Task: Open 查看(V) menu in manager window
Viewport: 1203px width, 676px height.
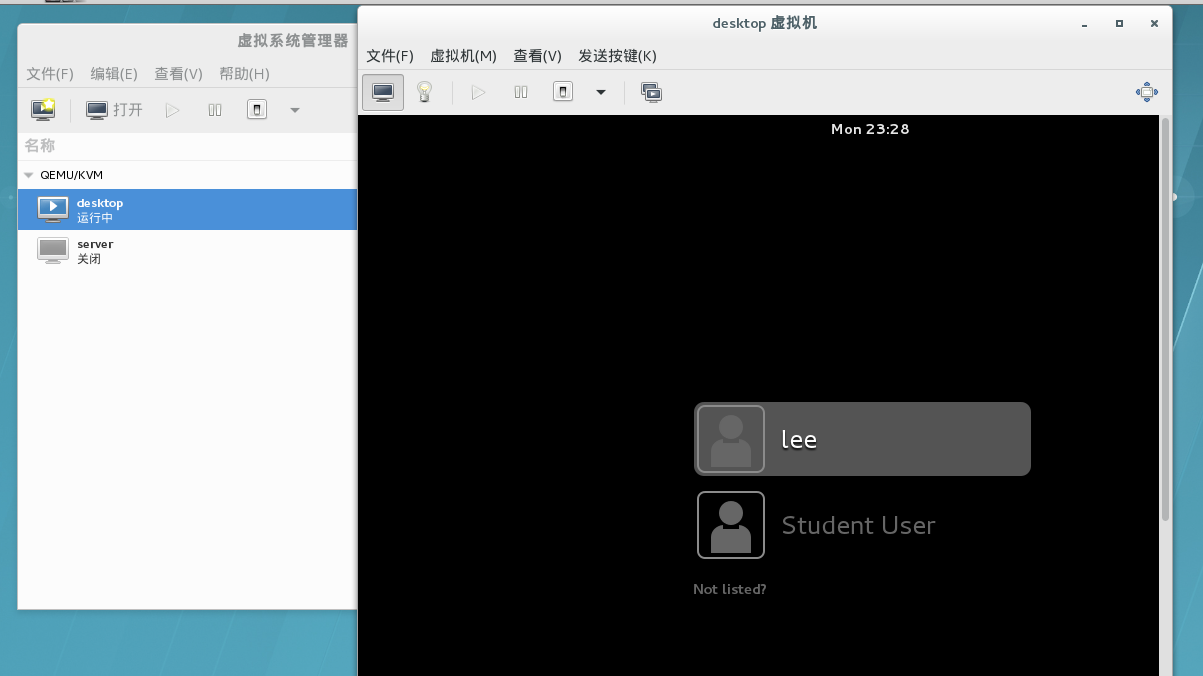Action: 178,74
